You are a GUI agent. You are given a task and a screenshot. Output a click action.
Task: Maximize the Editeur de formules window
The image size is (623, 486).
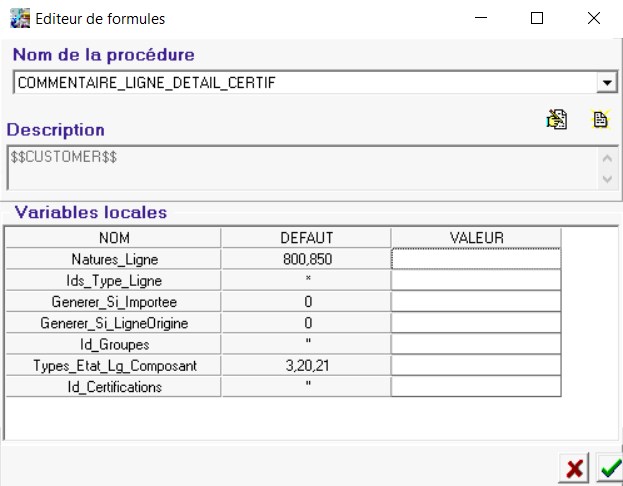537,18
